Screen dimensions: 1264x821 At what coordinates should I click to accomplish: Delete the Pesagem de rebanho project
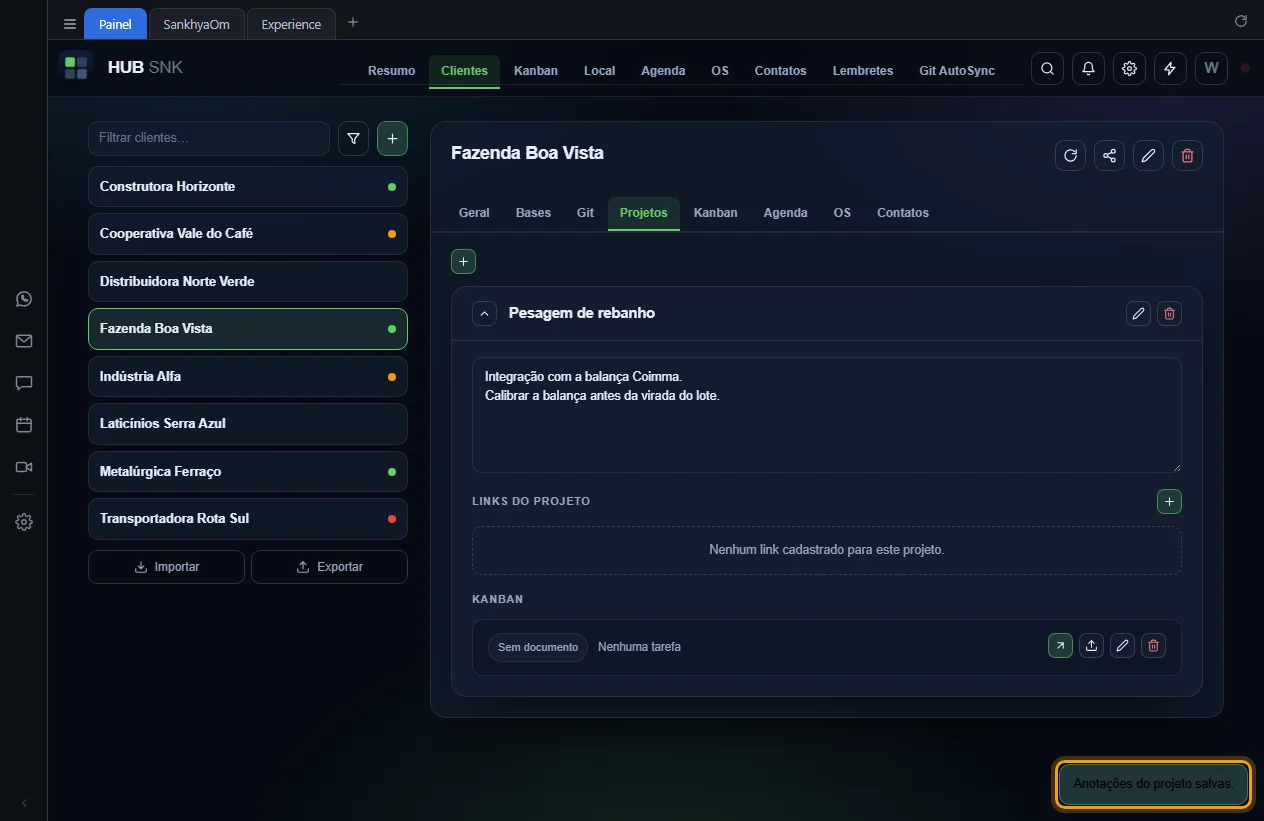[x=1169, y=314]
